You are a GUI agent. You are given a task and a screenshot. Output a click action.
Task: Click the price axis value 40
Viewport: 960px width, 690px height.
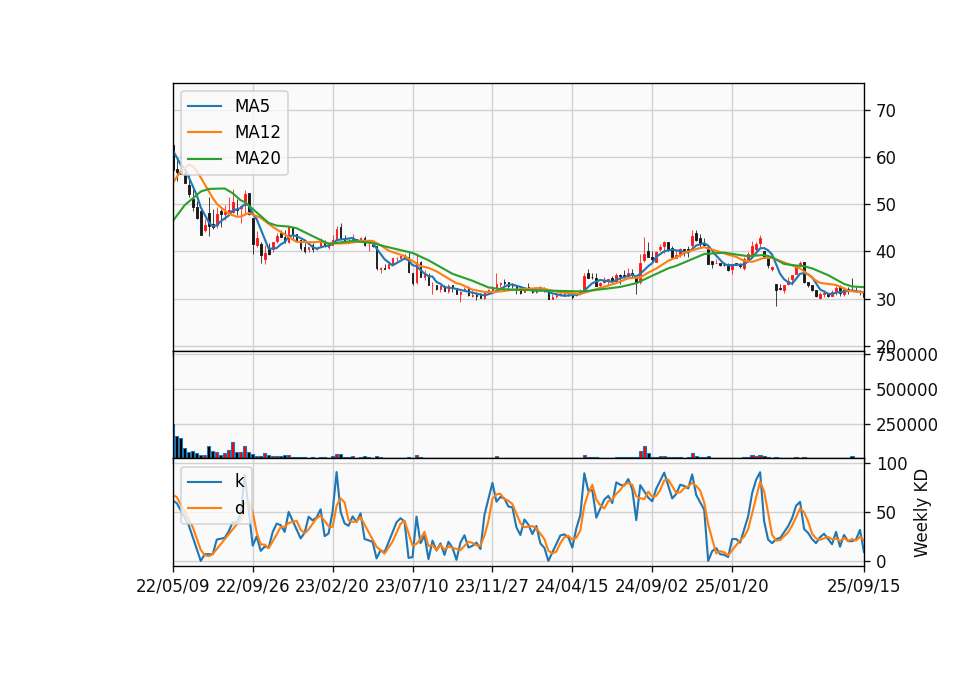pos(886,252)
